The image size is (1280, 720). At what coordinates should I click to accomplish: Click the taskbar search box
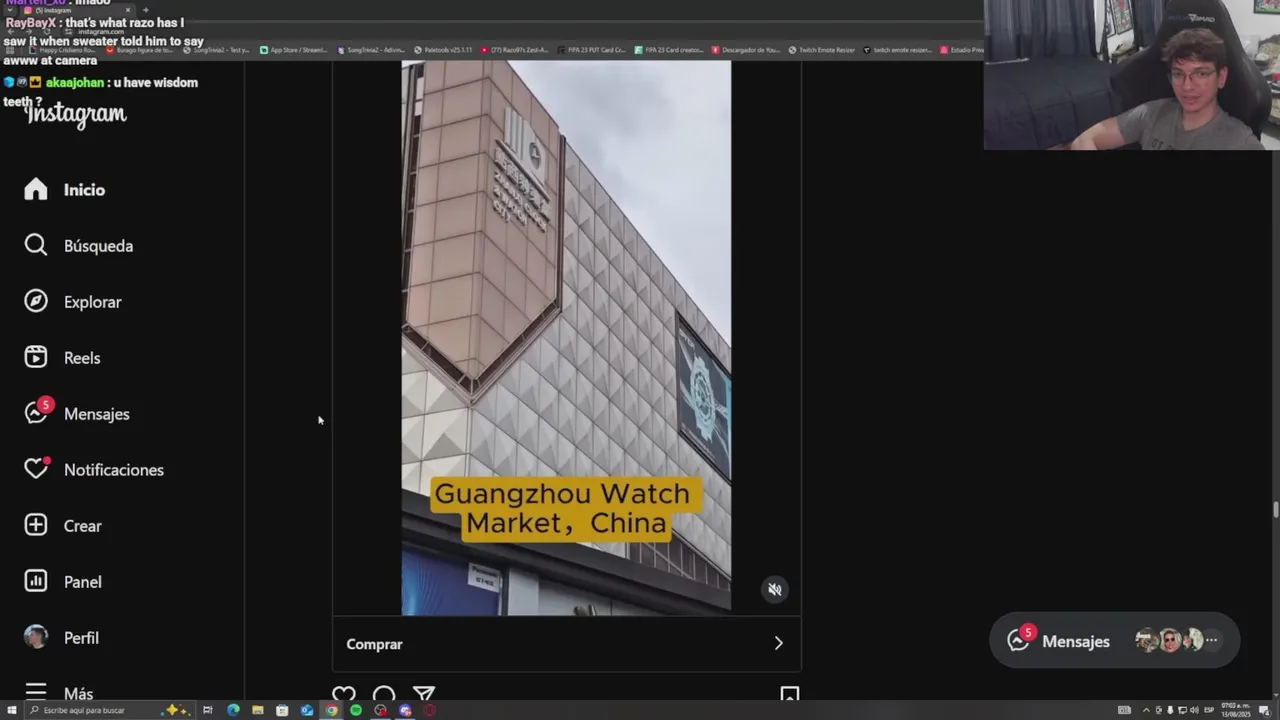tap(108, 710)
